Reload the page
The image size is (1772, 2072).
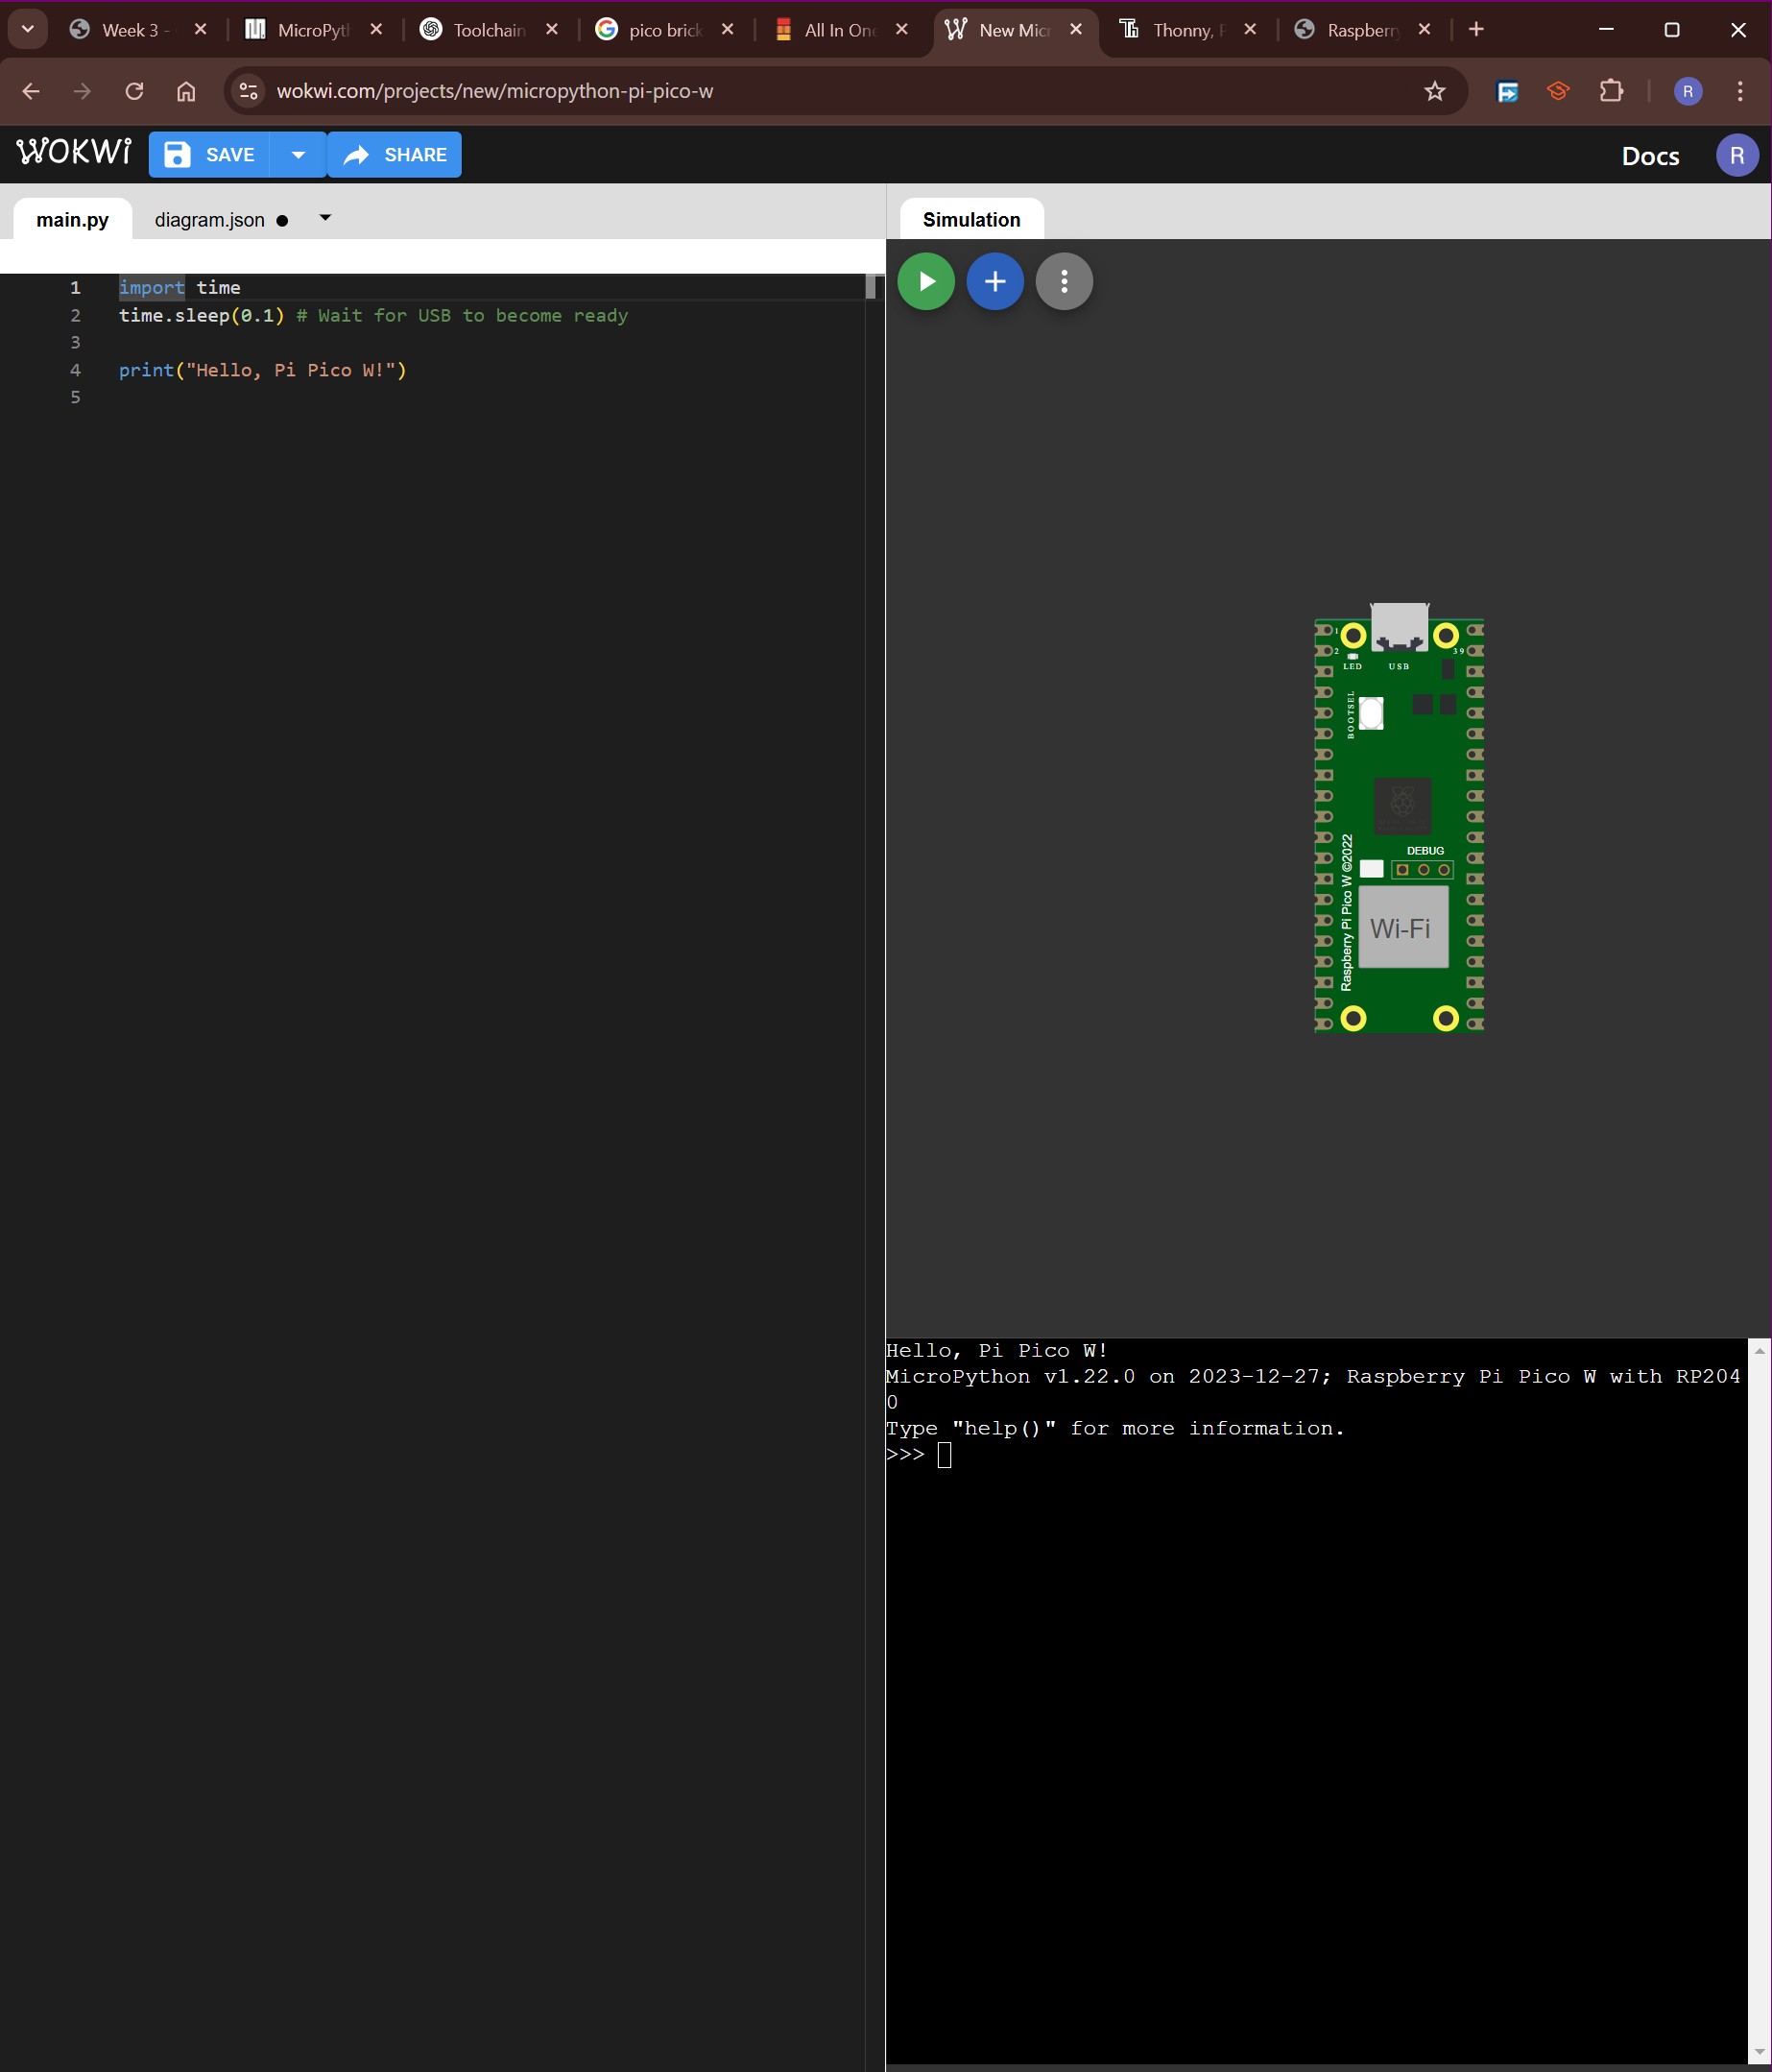[134, 91]
